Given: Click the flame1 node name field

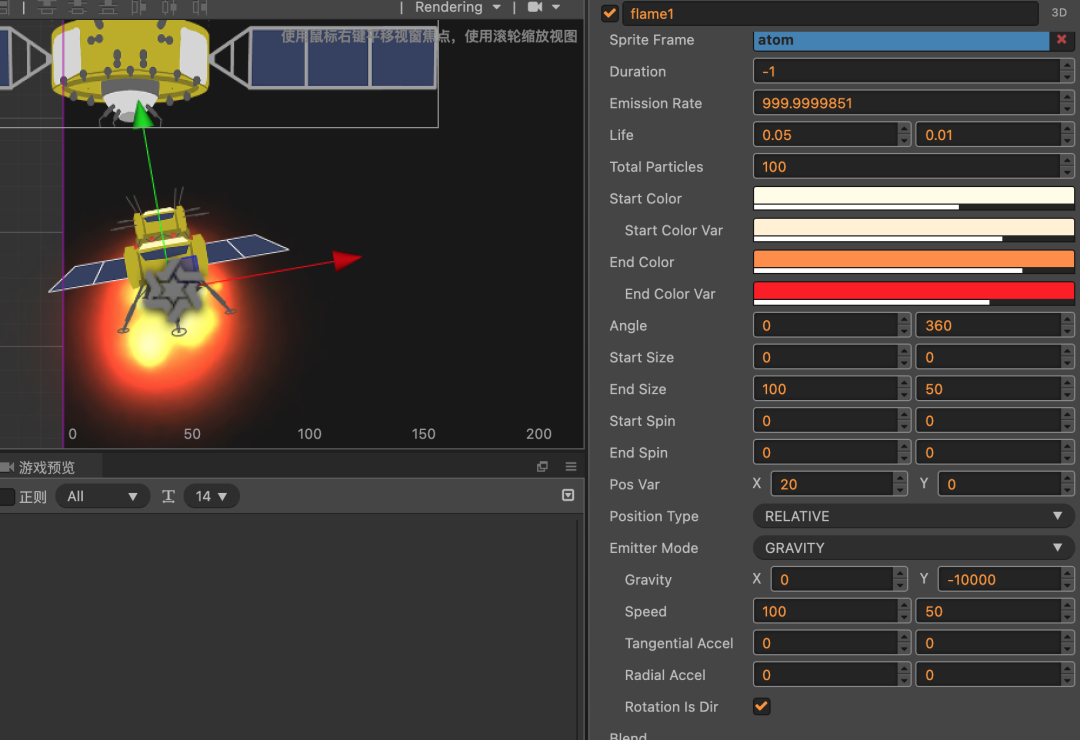Looking at the screenshot, I should [830, 13].
